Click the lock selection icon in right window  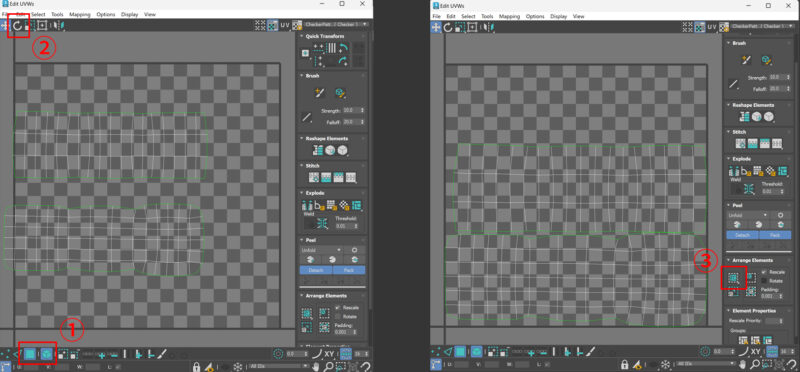point(624,365)
